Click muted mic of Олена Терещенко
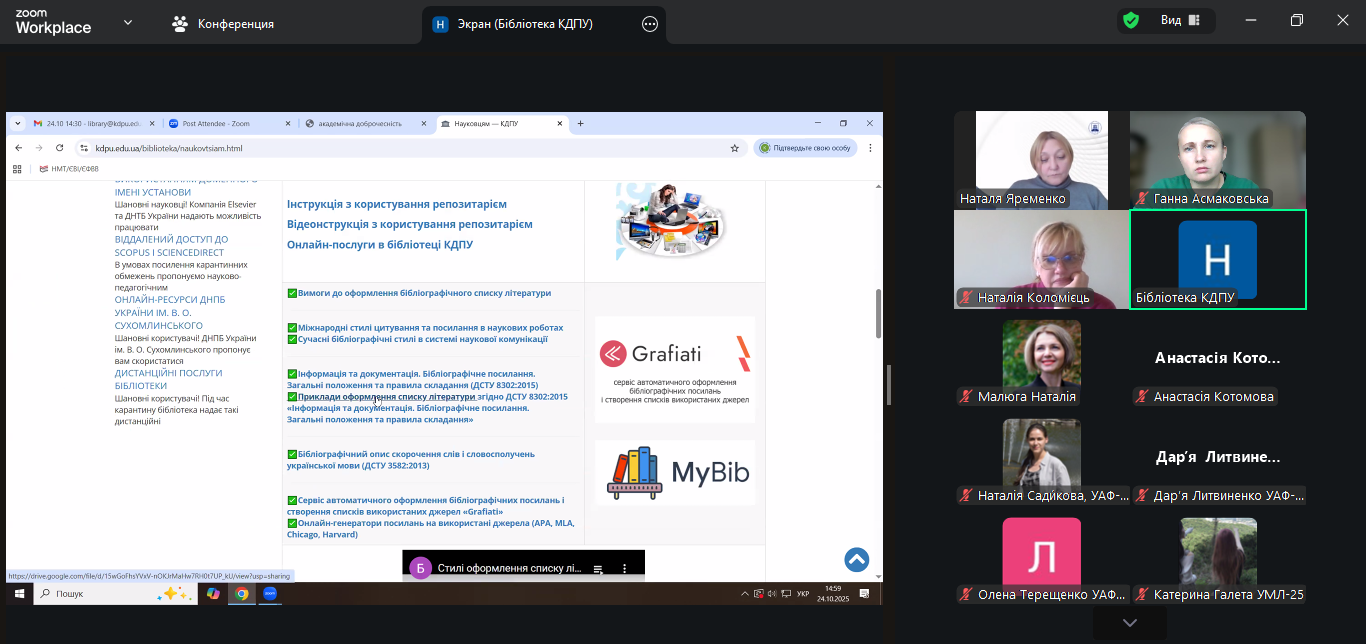Viewport: 1366px width, 644px height. (967, 595)
